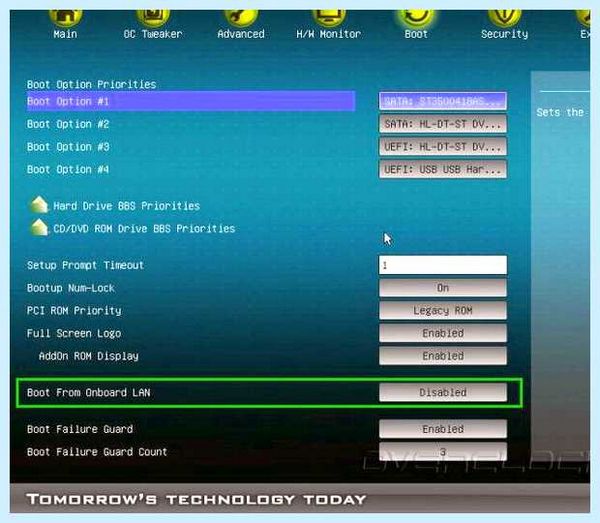
Task: Select the Boot Failure Guard label
Action: [80, 429]
